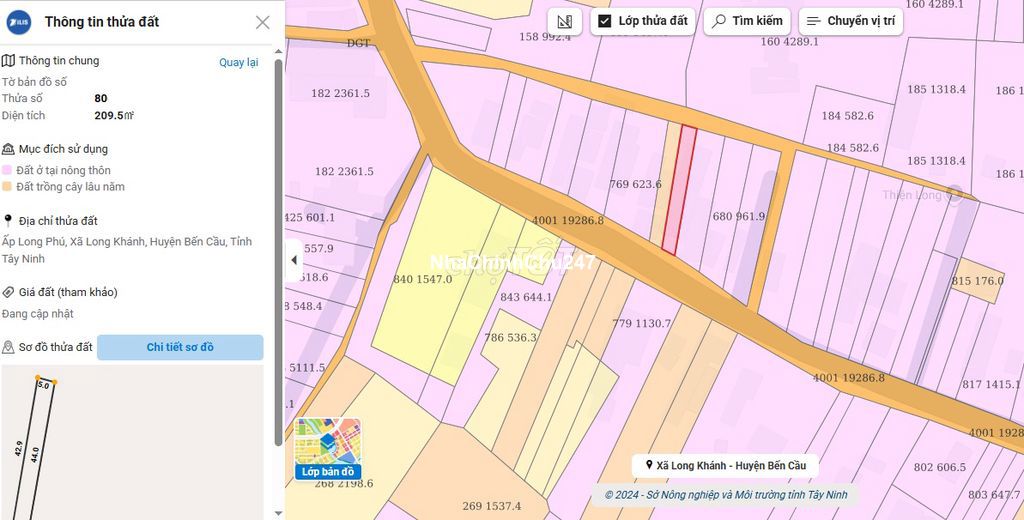Click the Xã Long Khánh location label
Viewport: 1024px width, 520px height.
725,465
